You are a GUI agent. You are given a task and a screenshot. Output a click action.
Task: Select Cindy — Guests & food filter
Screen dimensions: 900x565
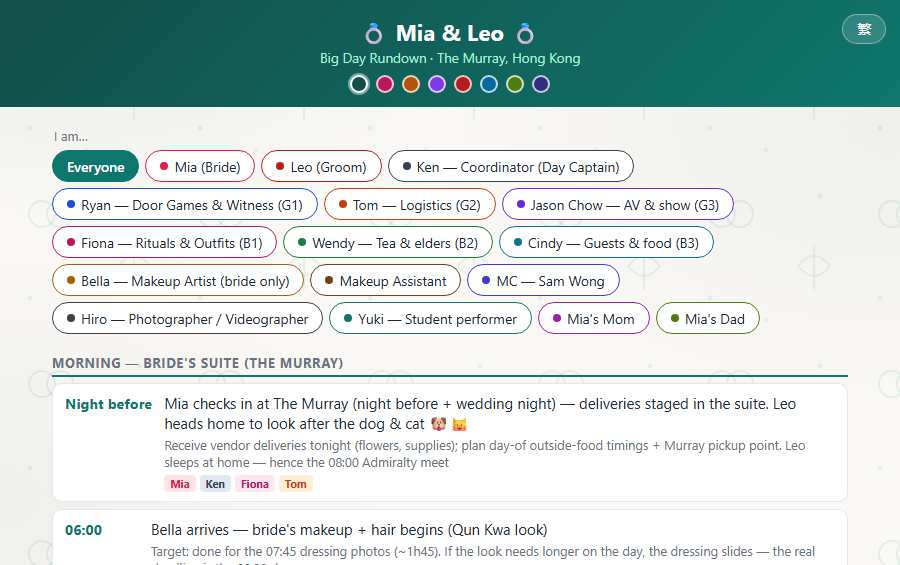(x=606, y=242)
